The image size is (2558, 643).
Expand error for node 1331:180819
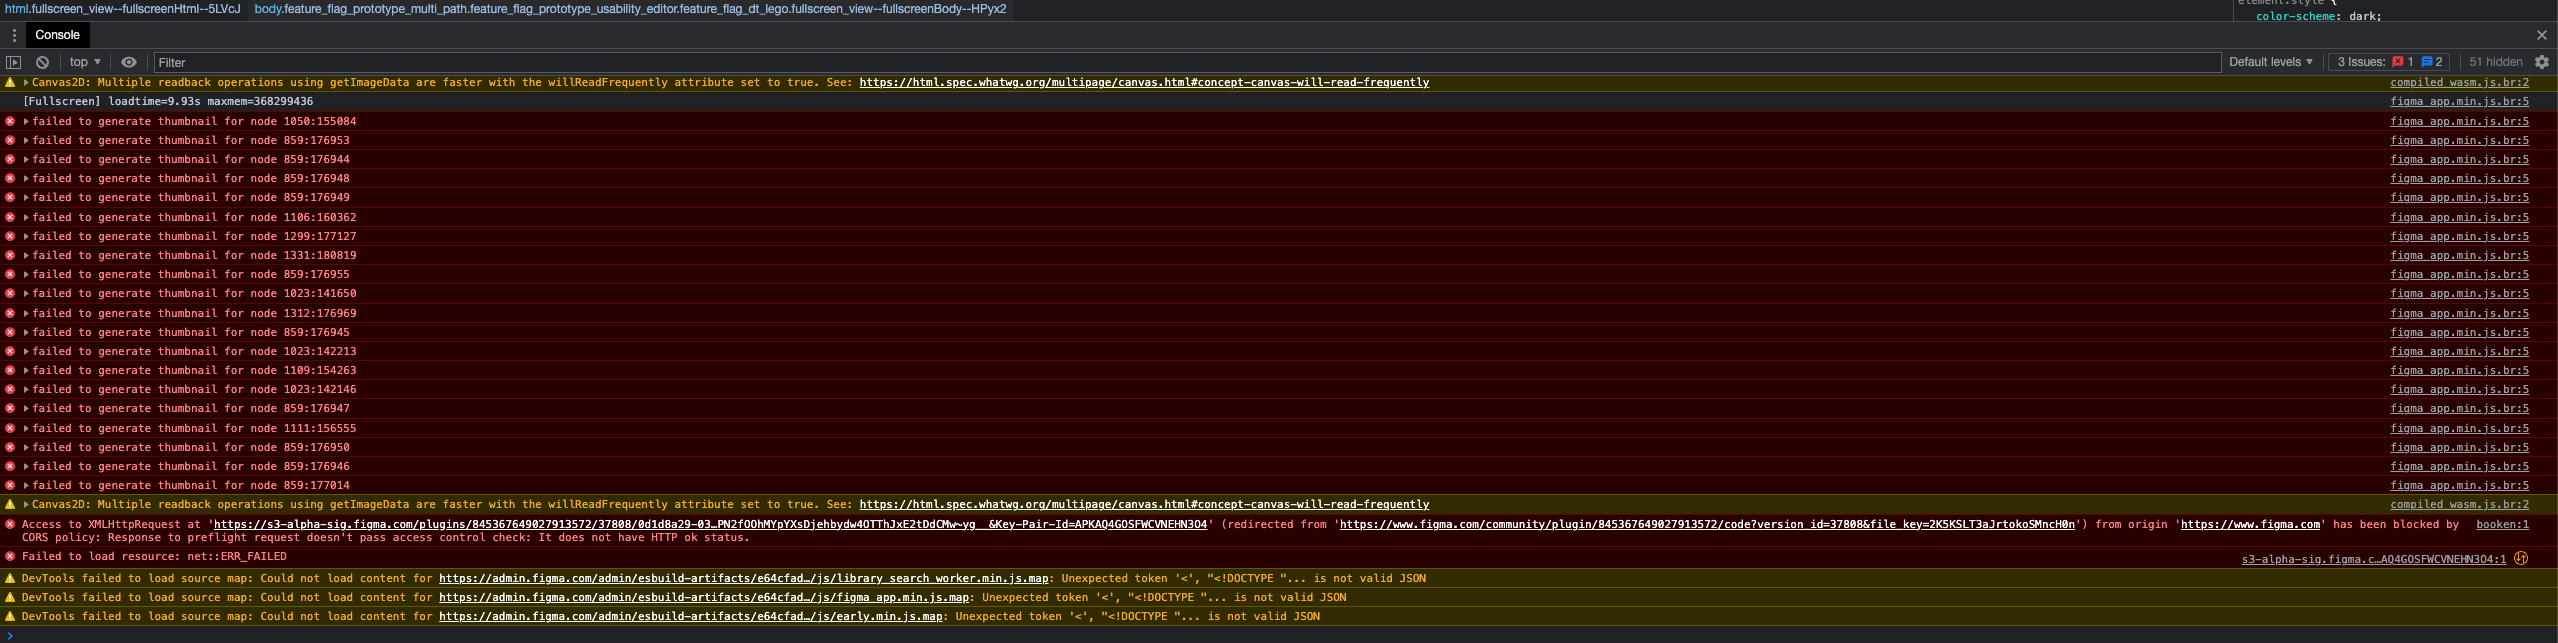click(x=26, y=256)
